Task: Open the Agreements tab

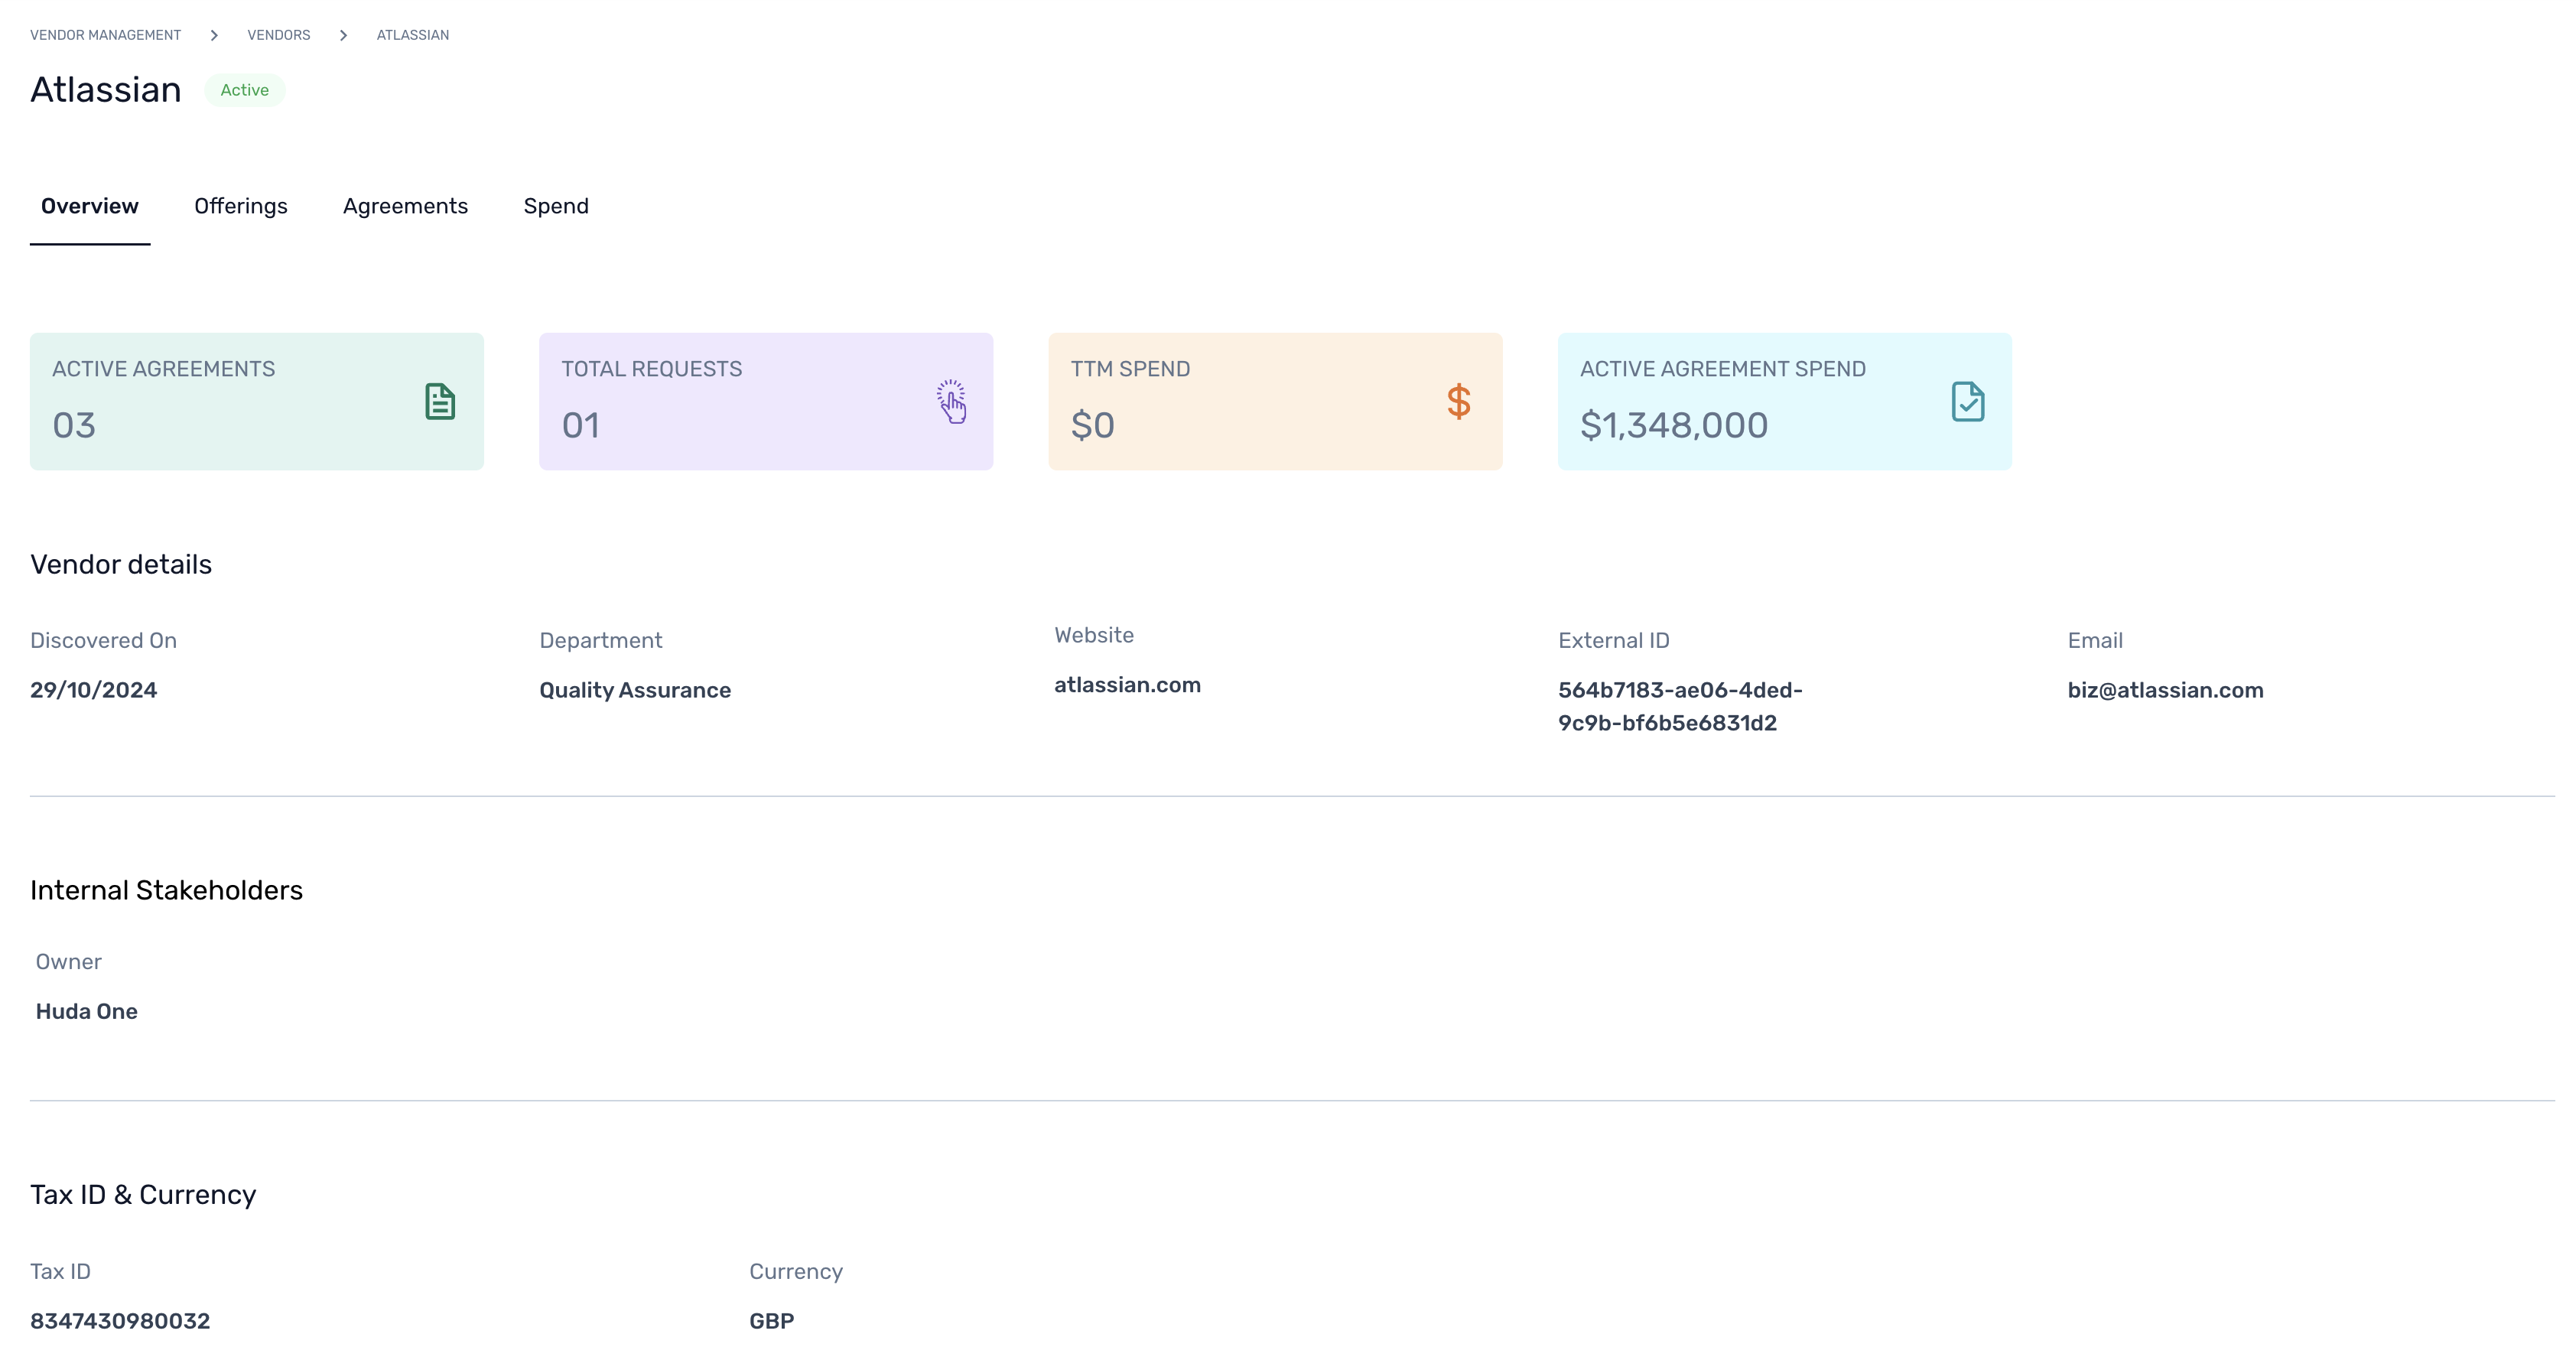Action: tap(405, 206)
